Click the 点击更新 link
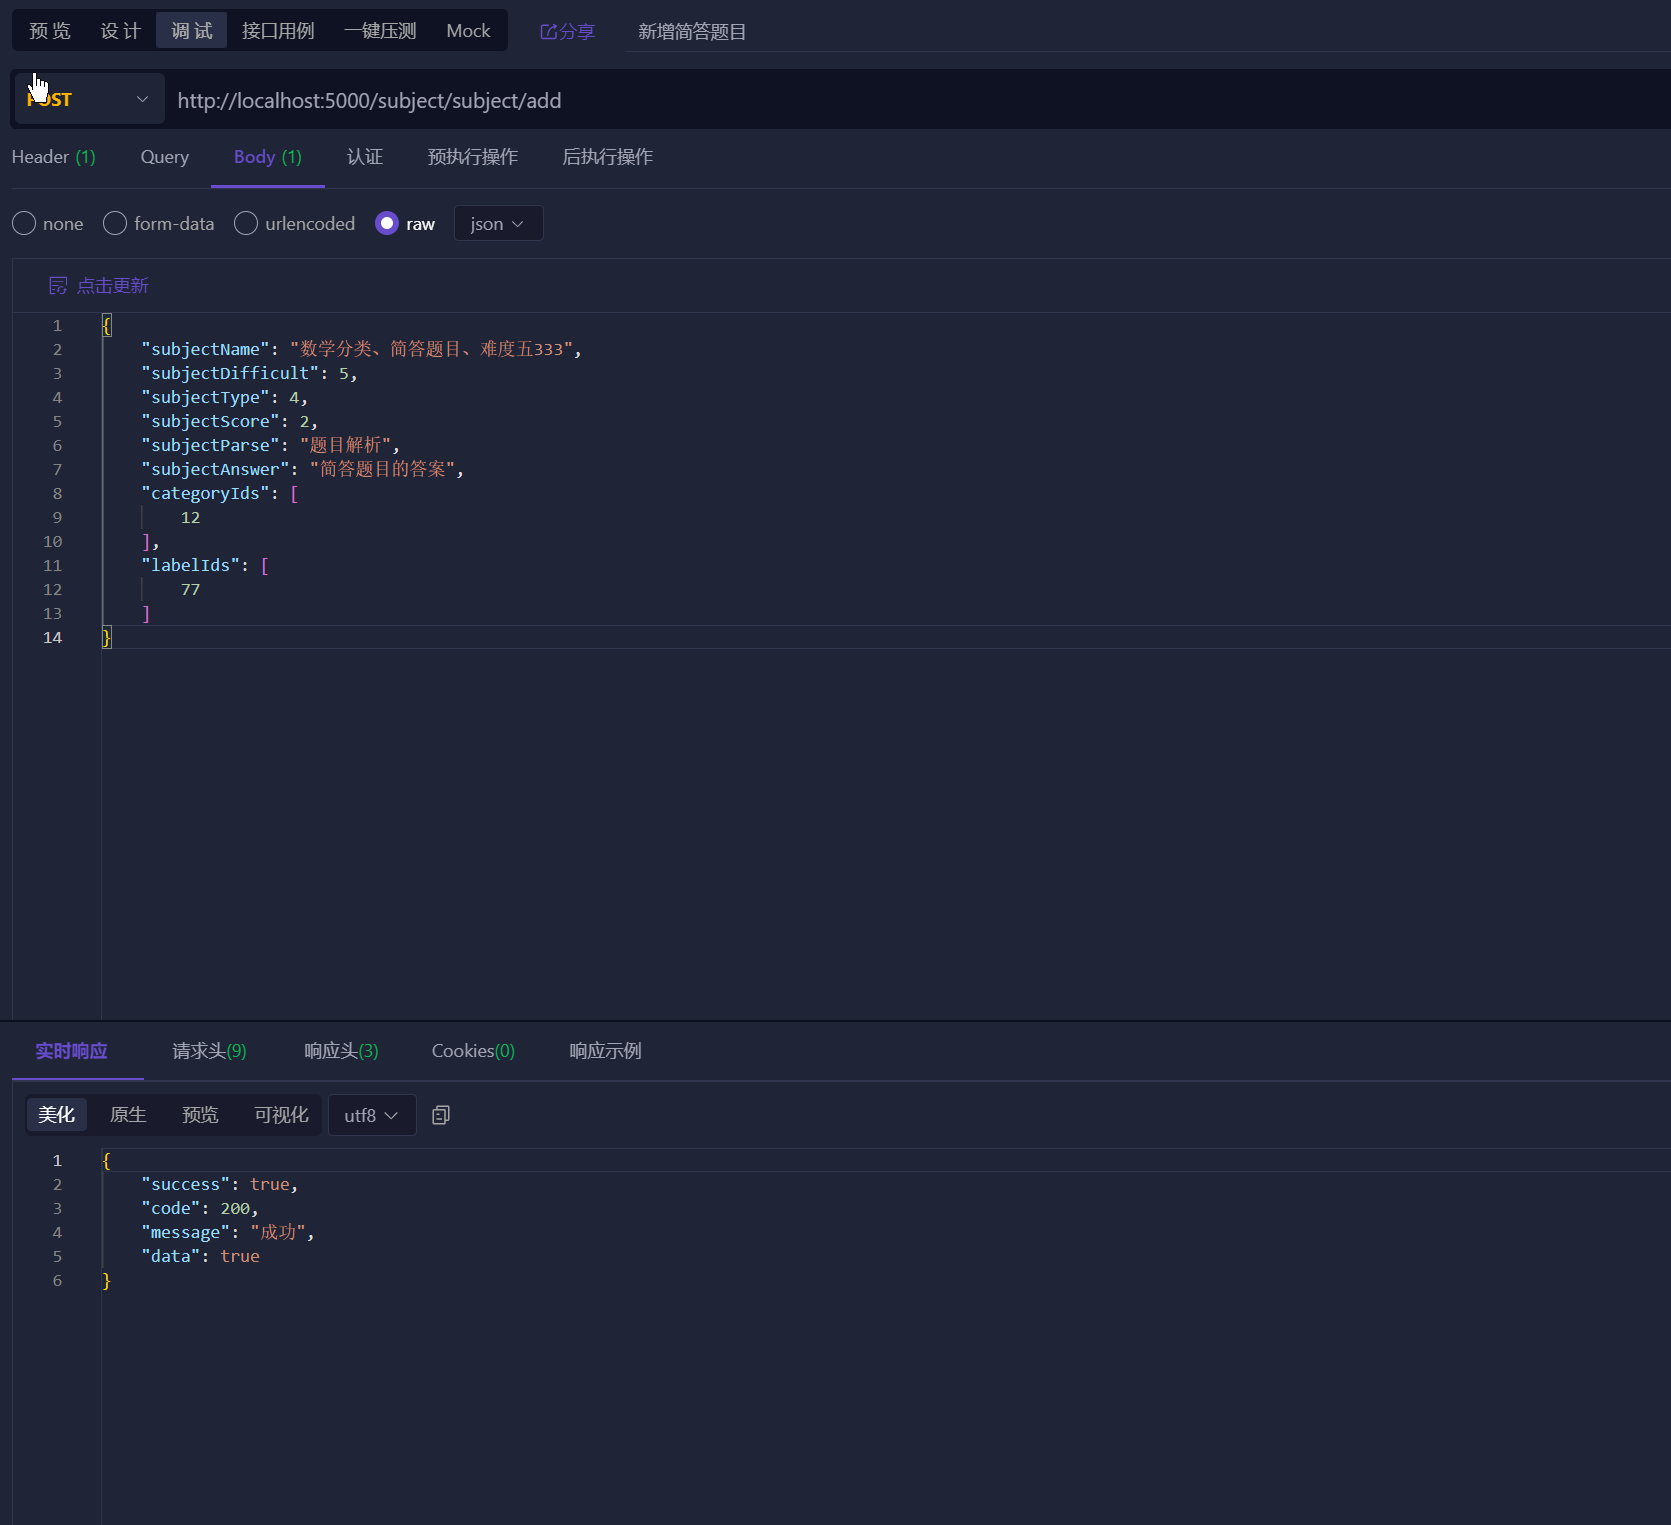Screen dimensions: 1671x1525 point(113,286)
